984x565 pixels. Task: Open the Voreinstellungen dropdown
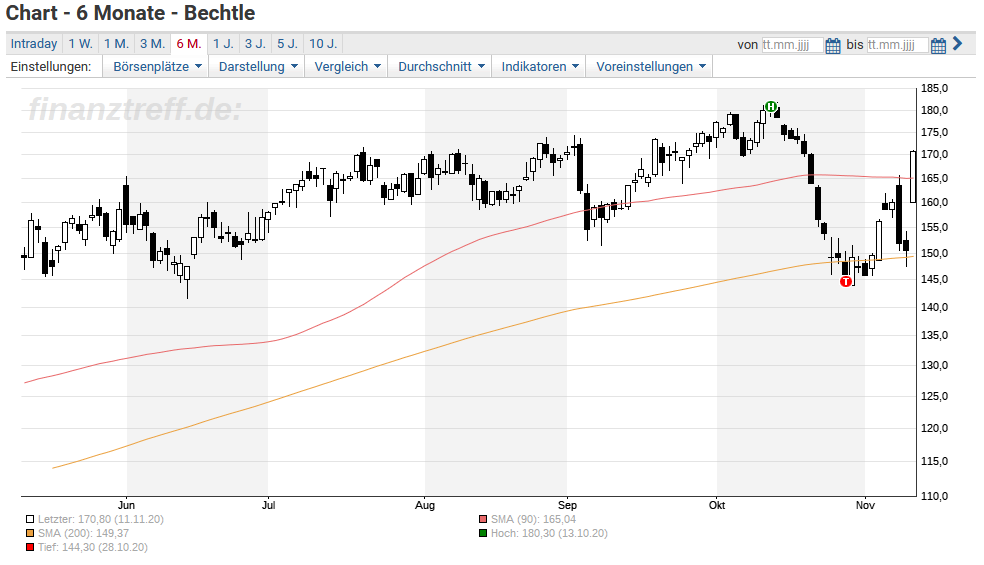(x=650, y=67)
